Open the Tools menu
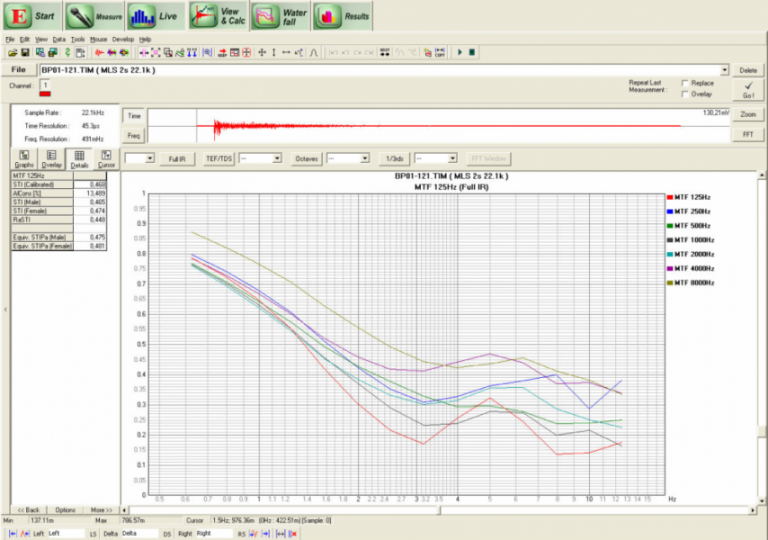This screenshot has height=540, width=768. (77, 39)
